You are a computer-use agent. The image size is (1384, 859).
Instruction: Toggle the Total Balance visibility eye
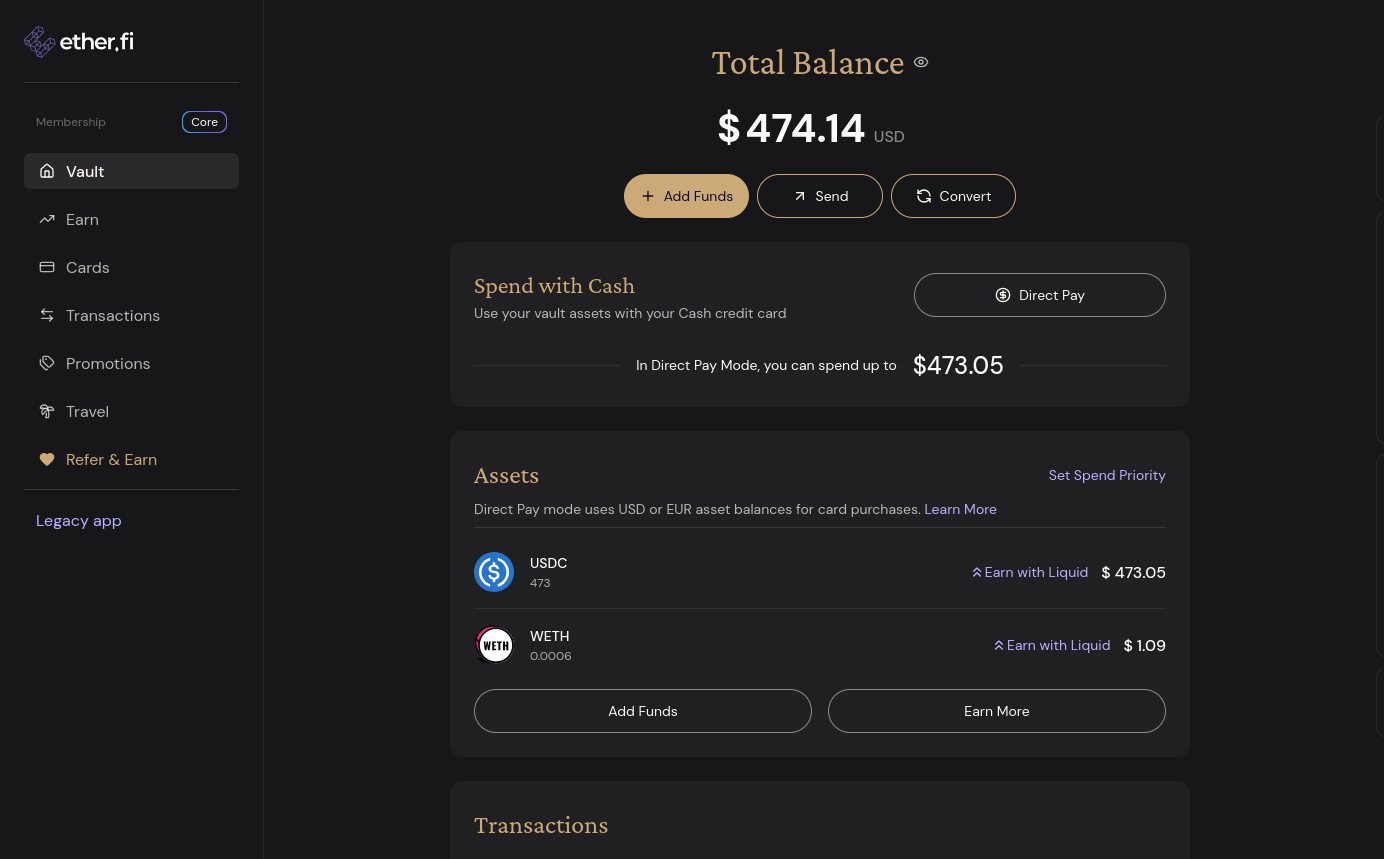921,62
